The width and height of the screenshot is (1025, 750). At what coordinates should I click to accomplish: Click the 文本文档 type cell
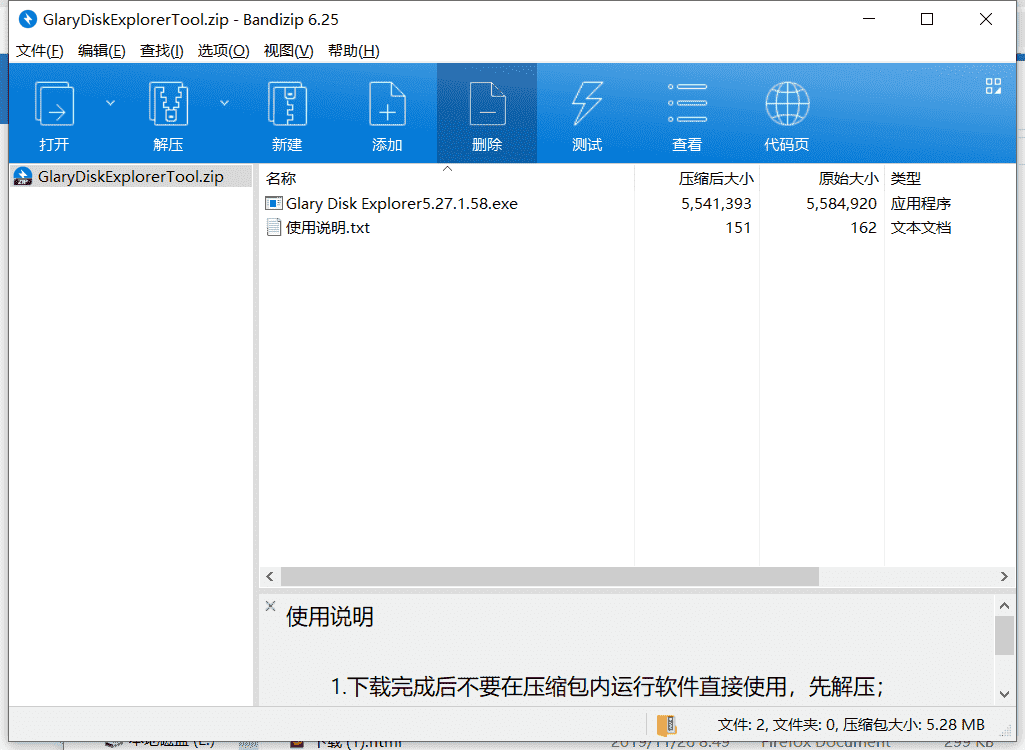tap(920, 228)
